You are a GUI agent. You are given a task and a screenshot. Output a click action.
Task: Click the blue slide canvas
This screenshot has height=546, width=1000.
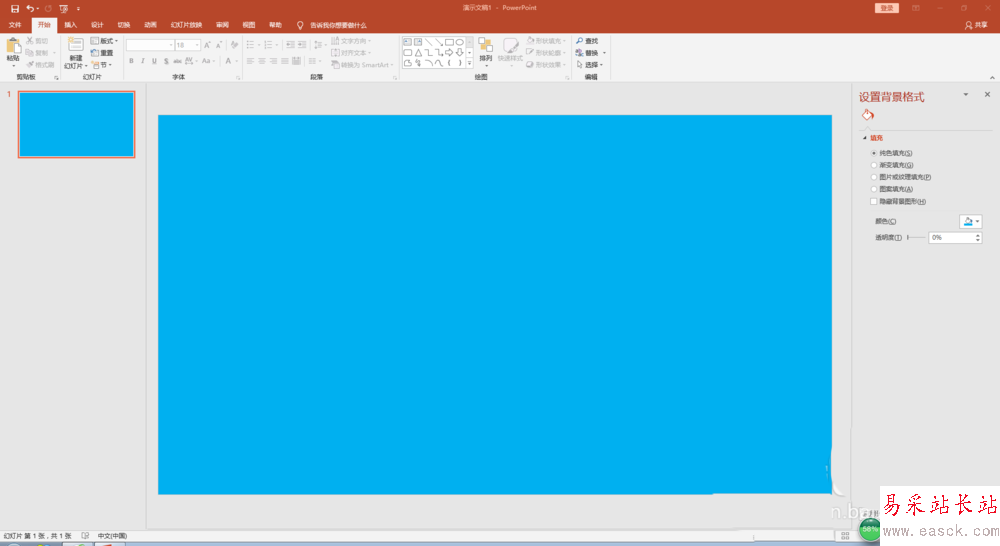(495, 304)
